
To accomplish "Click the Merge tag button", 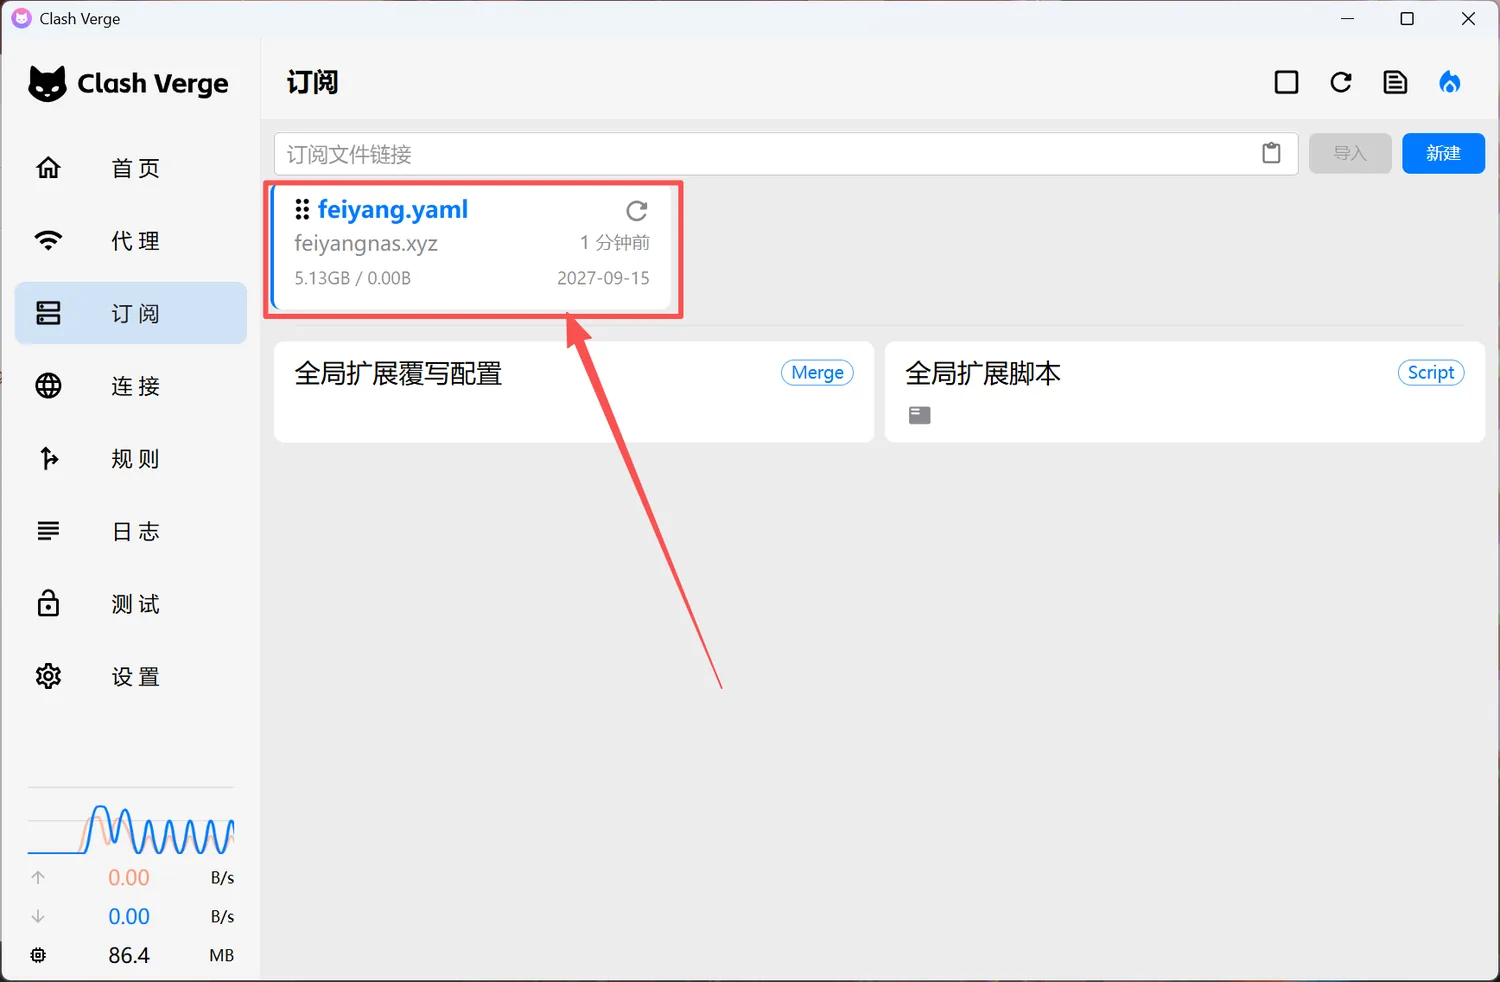I will [818, 373].
